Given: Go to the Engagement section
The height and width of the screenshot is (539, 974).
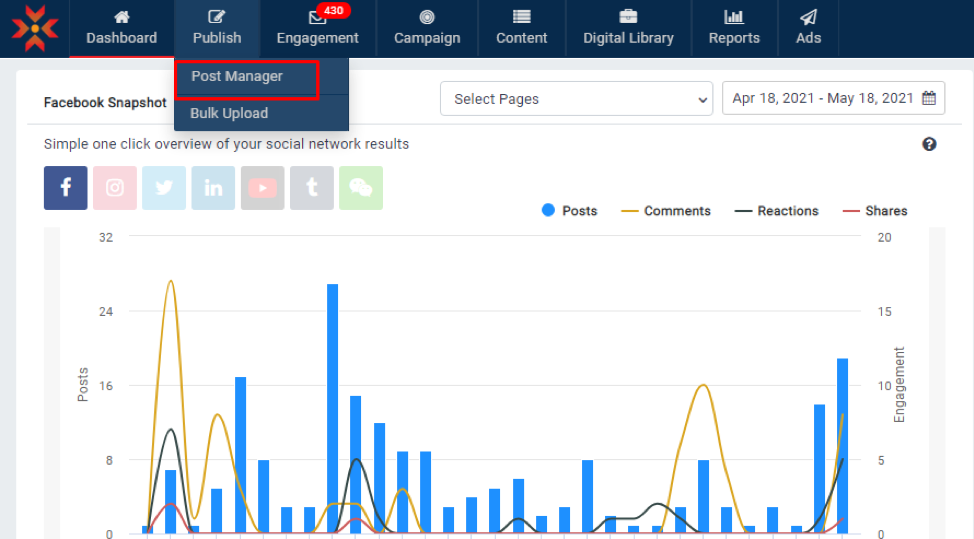Looking at the screenshot, I should click(317, 28).
